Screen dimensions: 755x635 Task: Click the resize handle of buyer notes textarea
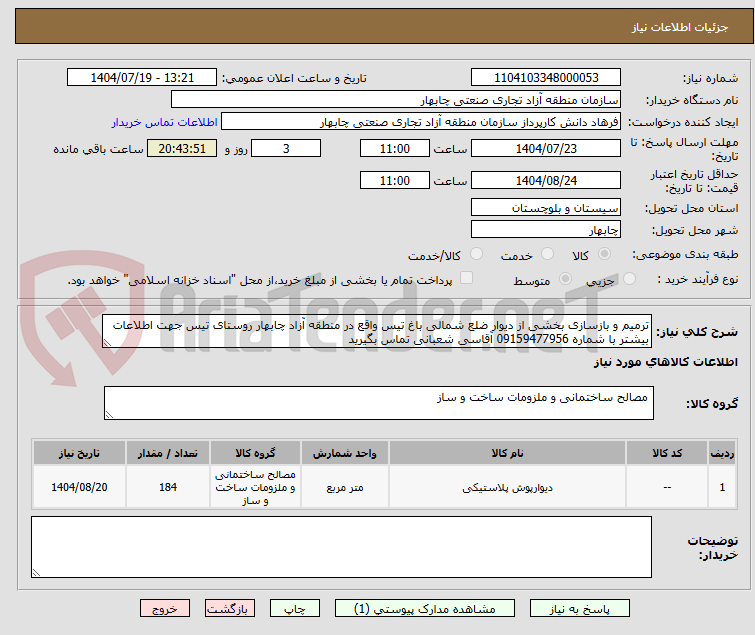pos(36,573)
